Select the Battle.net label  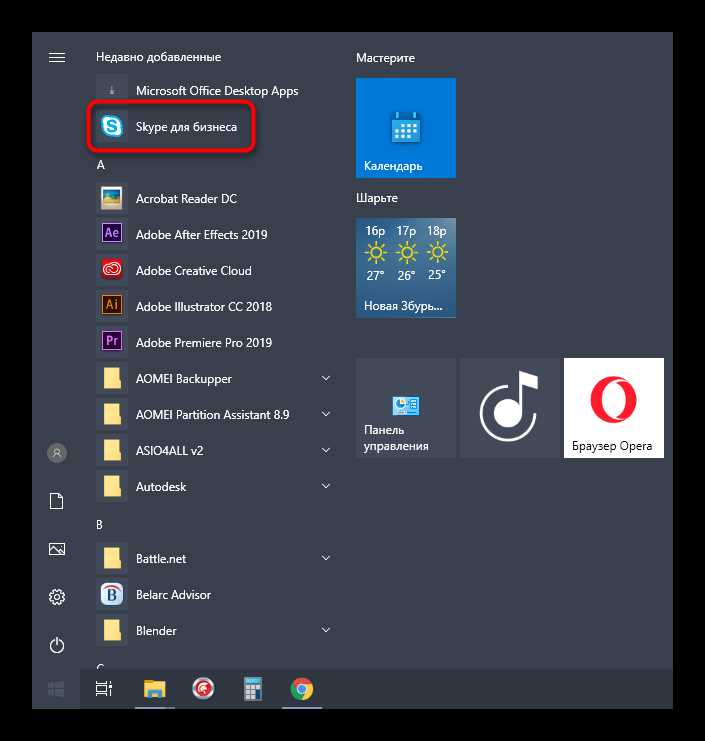click(x=161, y=559)
